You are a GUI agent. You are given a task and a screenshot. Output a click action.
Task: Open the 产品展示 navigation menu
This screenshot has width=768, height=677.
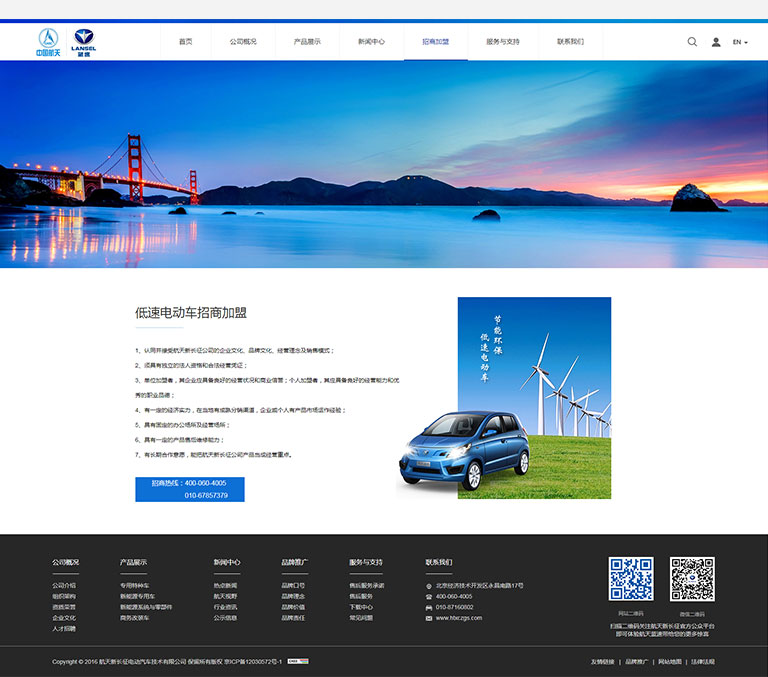307,42
